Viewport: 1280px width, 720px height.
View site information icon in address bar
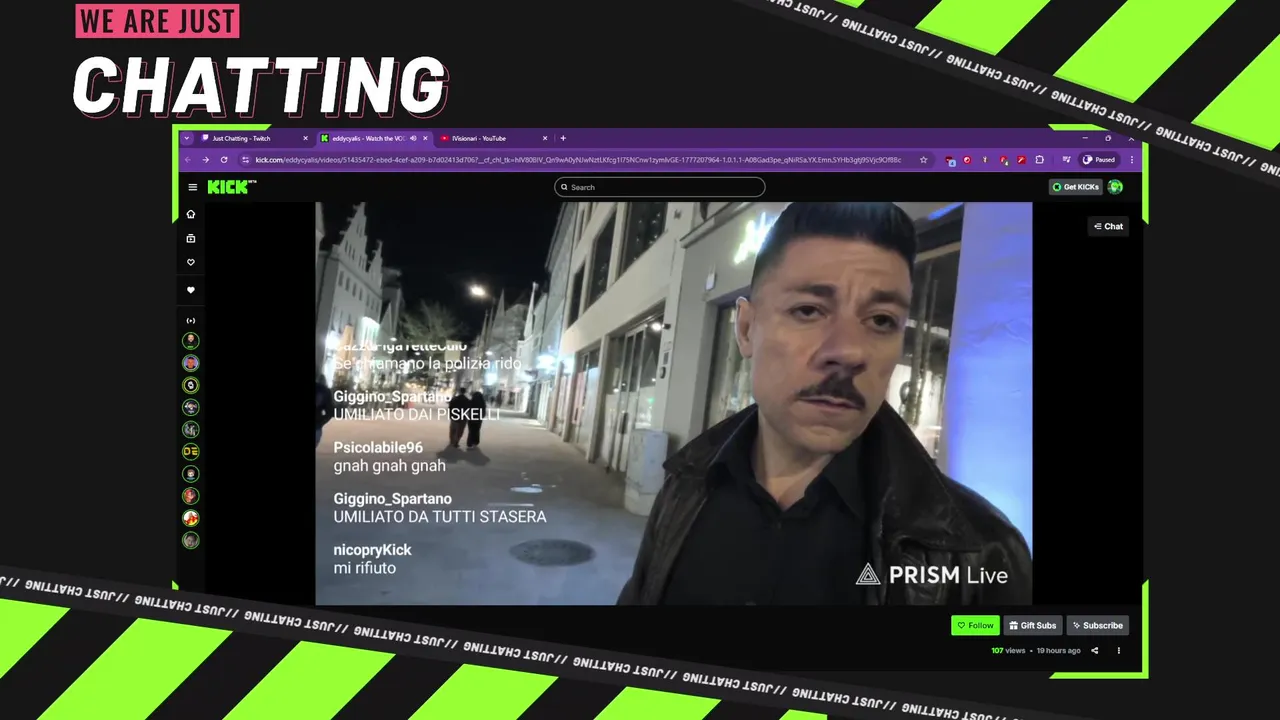[246, 160]
